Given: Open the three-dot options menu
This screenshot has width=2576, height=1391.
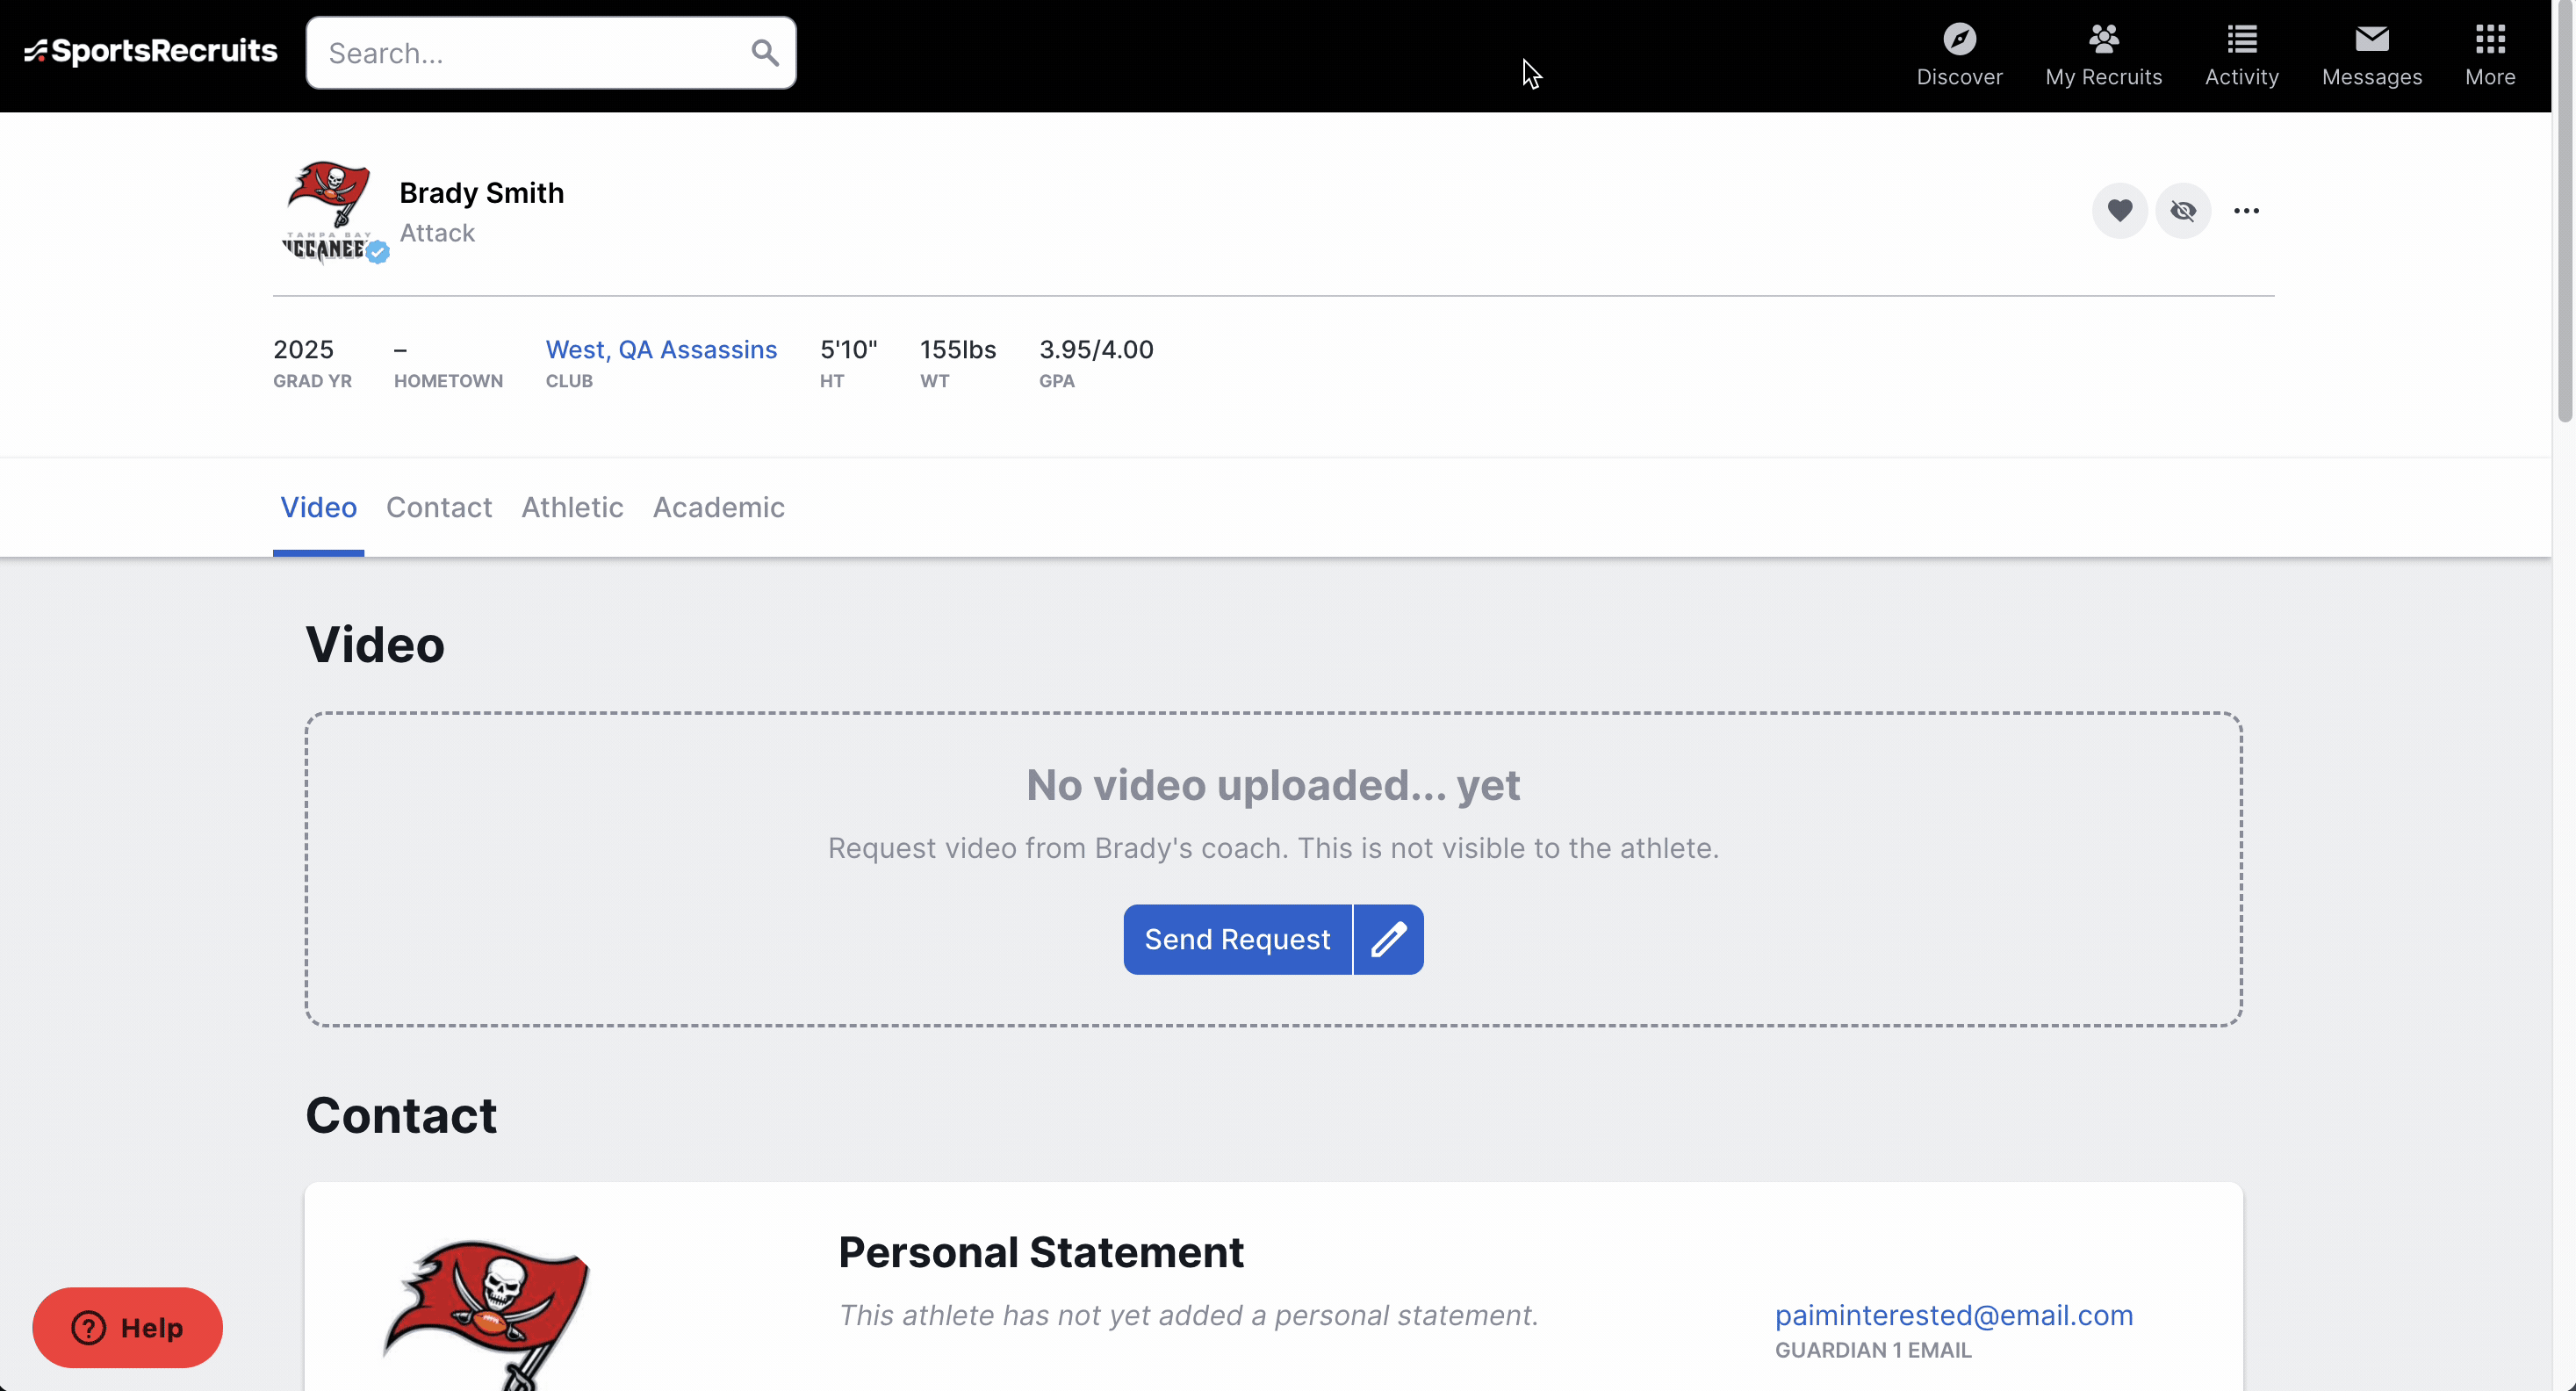Looking at the screenshot, I should click(x=2246, y=210).
